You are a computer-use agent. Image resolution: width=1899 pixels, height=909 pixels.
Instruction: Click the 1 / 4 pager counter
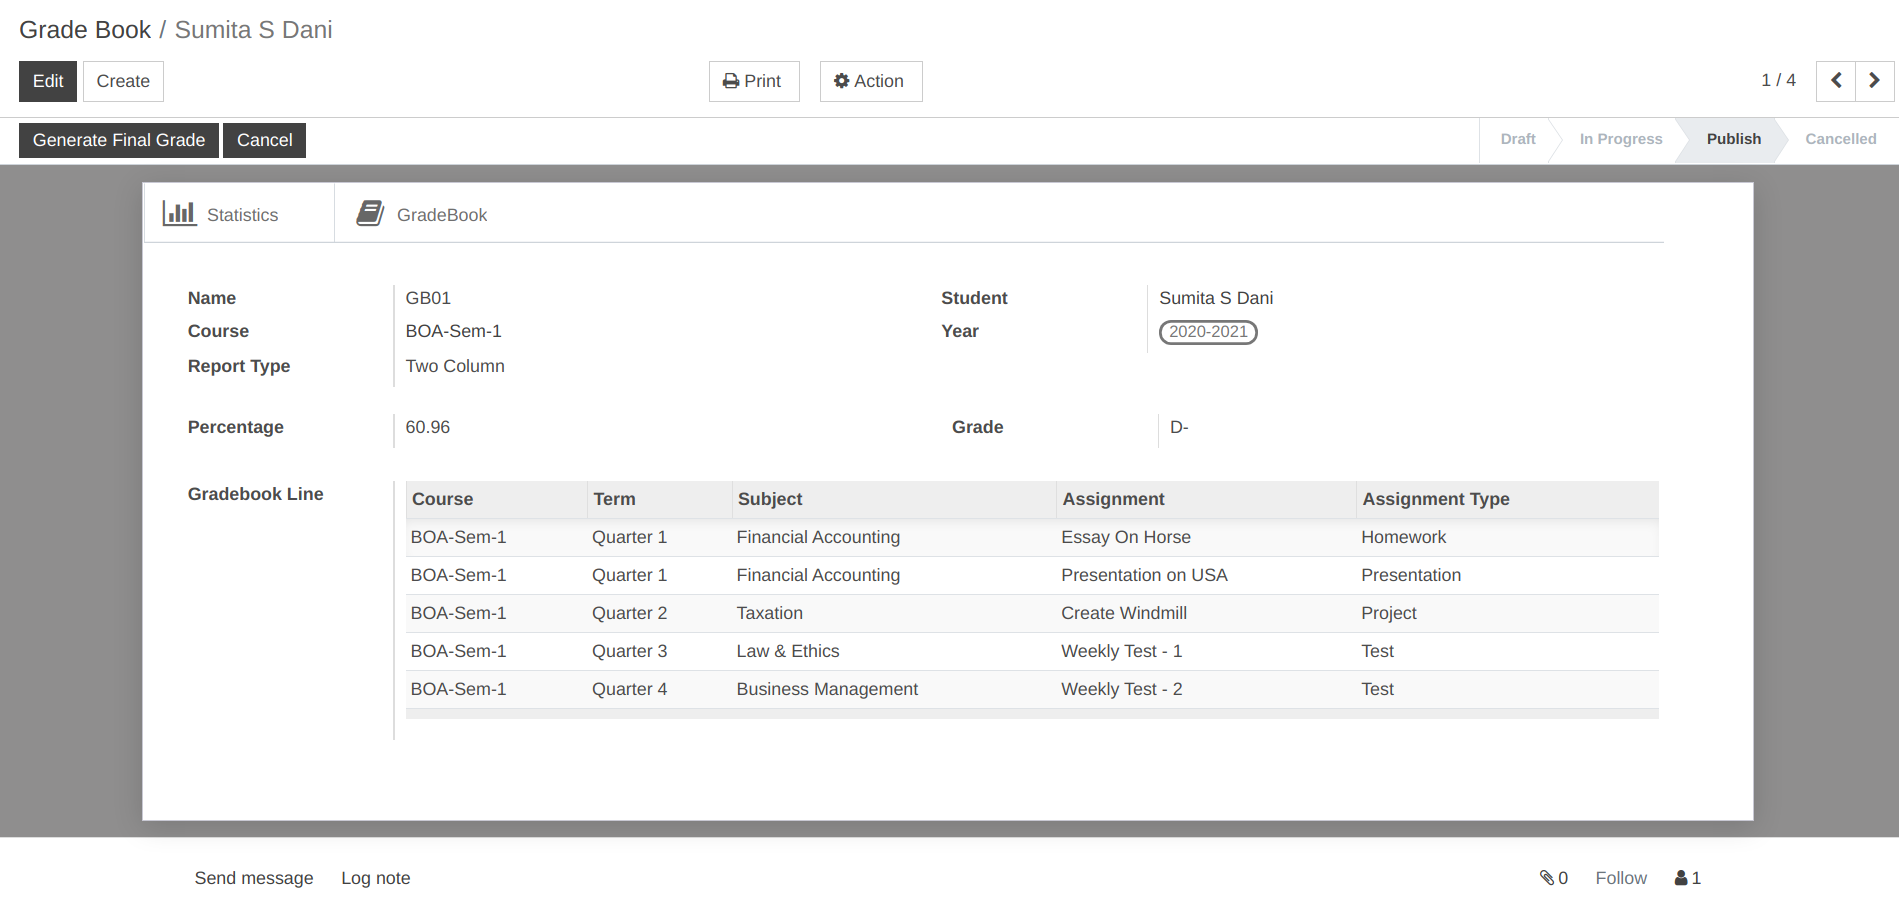click(x=1778, y=80)
